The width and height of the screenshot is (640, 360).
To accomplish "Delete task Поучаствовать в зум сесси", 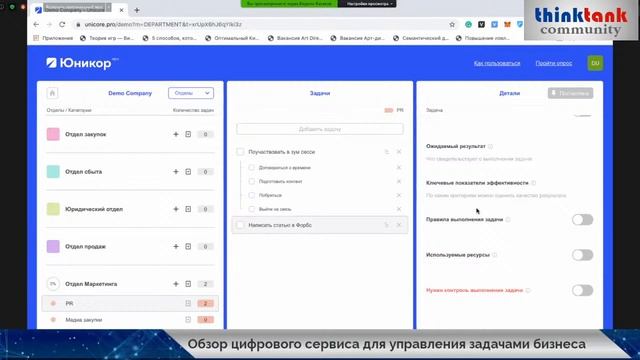I will [x=399, y=152].
